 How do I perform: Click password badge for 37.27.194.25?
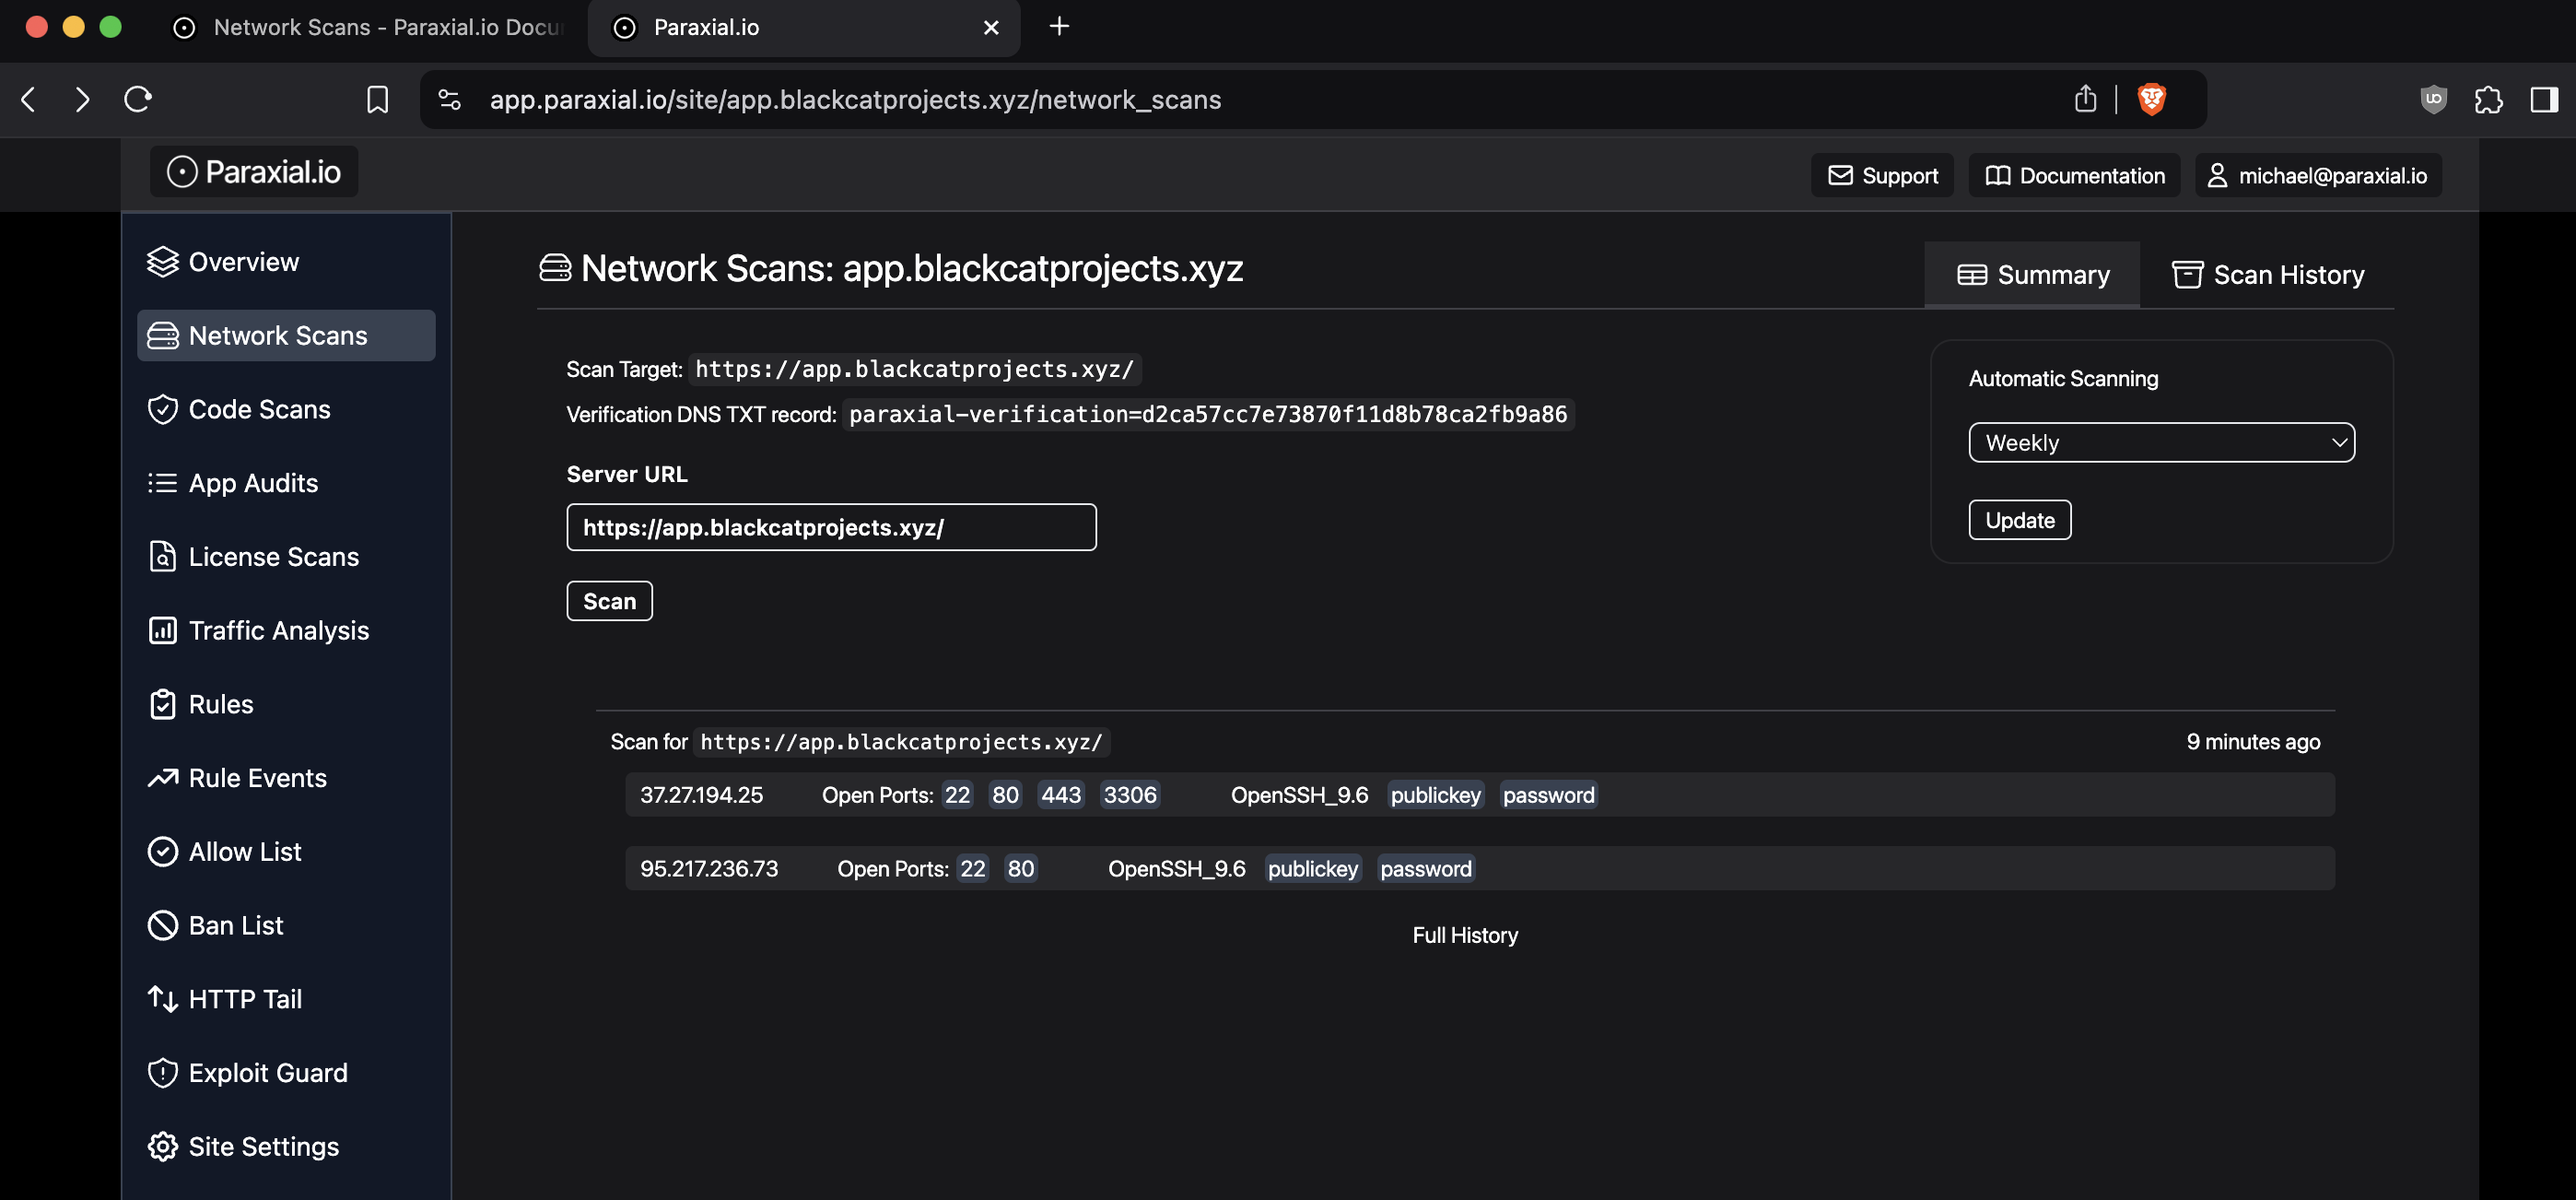pyautogui.click(x=1548, y=795)
